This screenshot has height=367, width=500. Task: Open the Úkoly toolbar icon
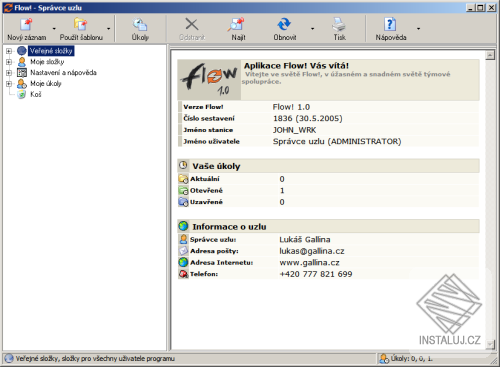pos(140,24)
